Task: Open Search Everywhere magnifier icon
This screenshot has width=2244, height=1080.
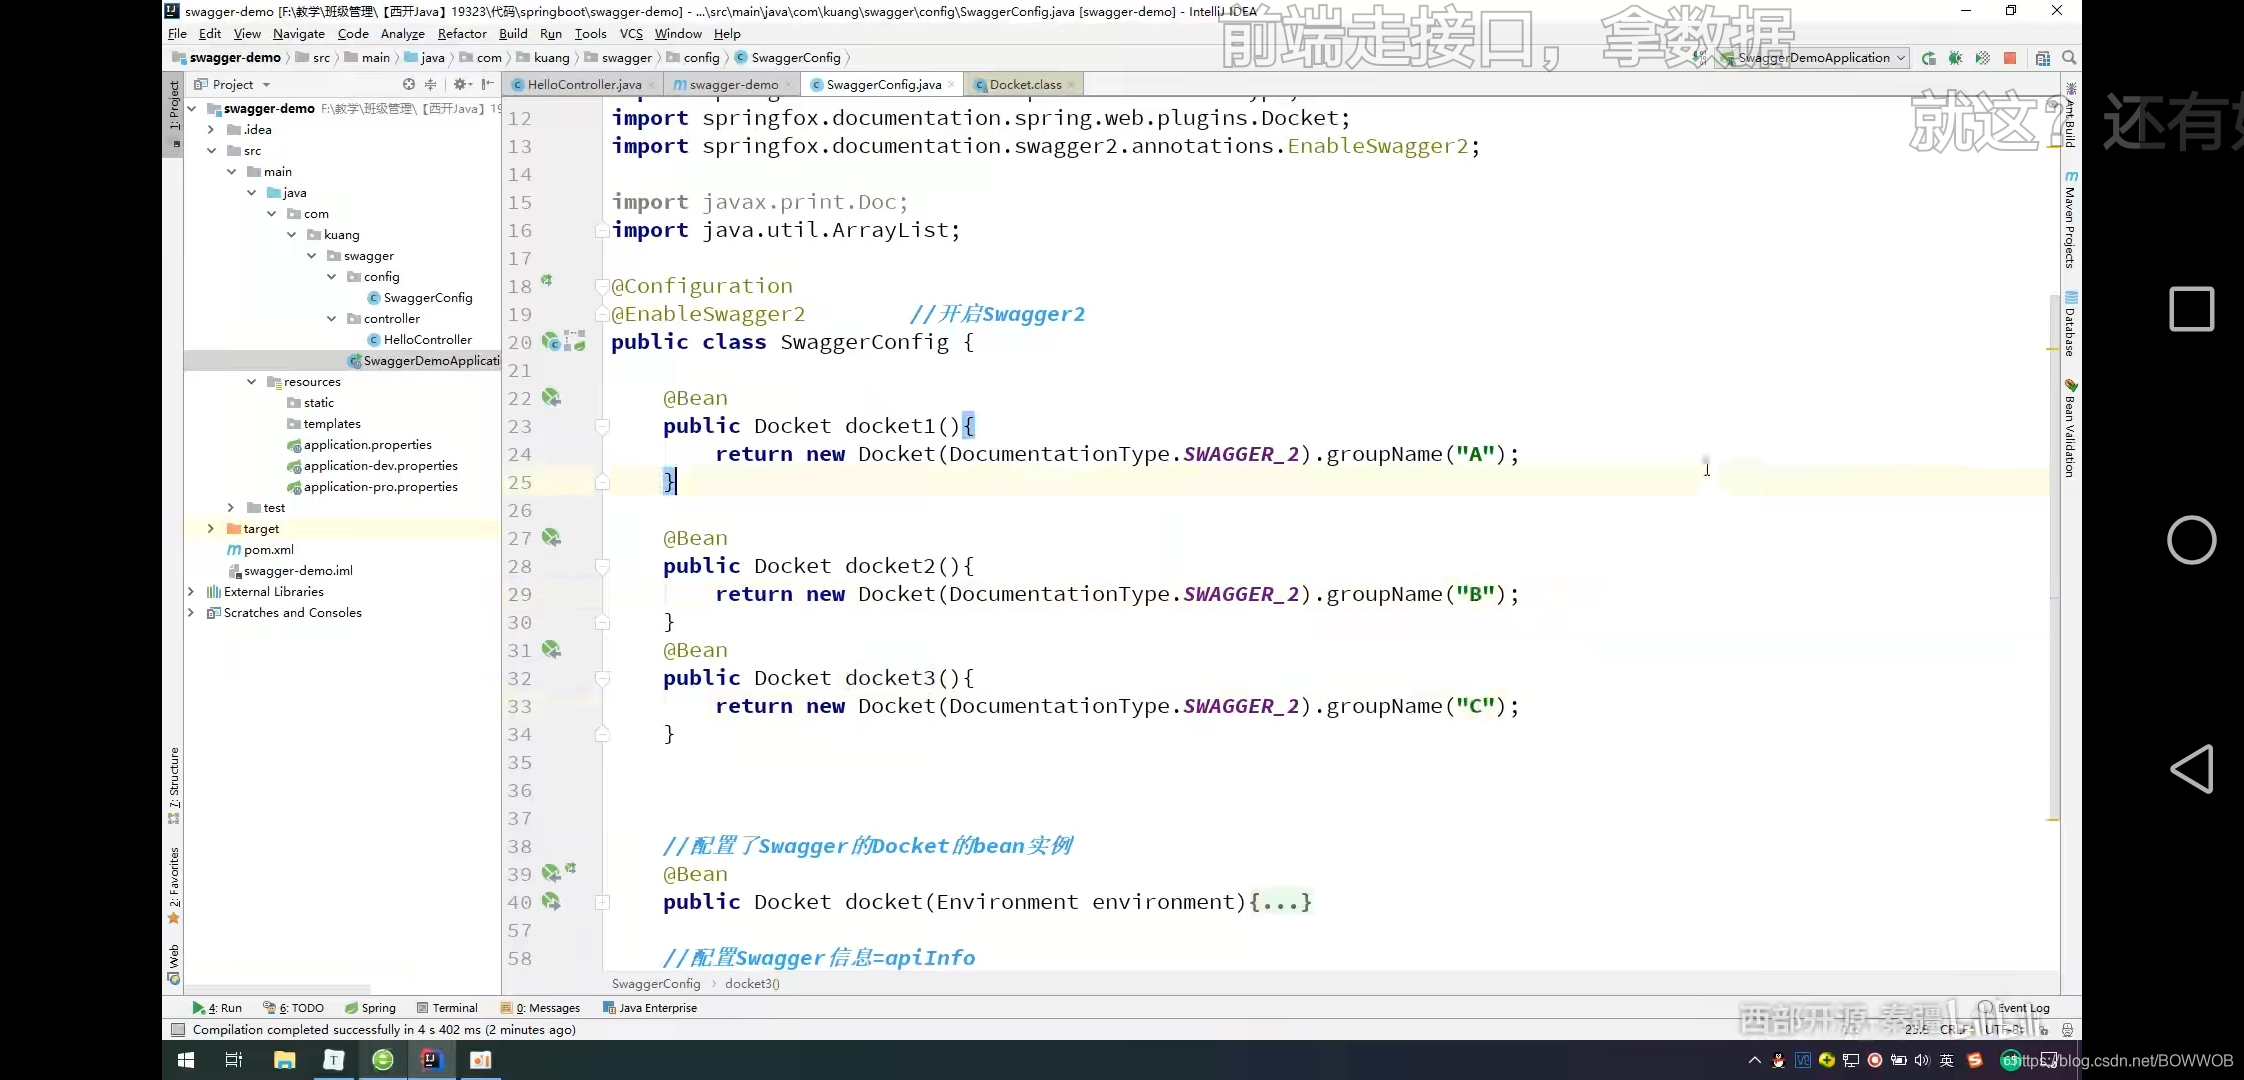Action: tap(2069, 58)
